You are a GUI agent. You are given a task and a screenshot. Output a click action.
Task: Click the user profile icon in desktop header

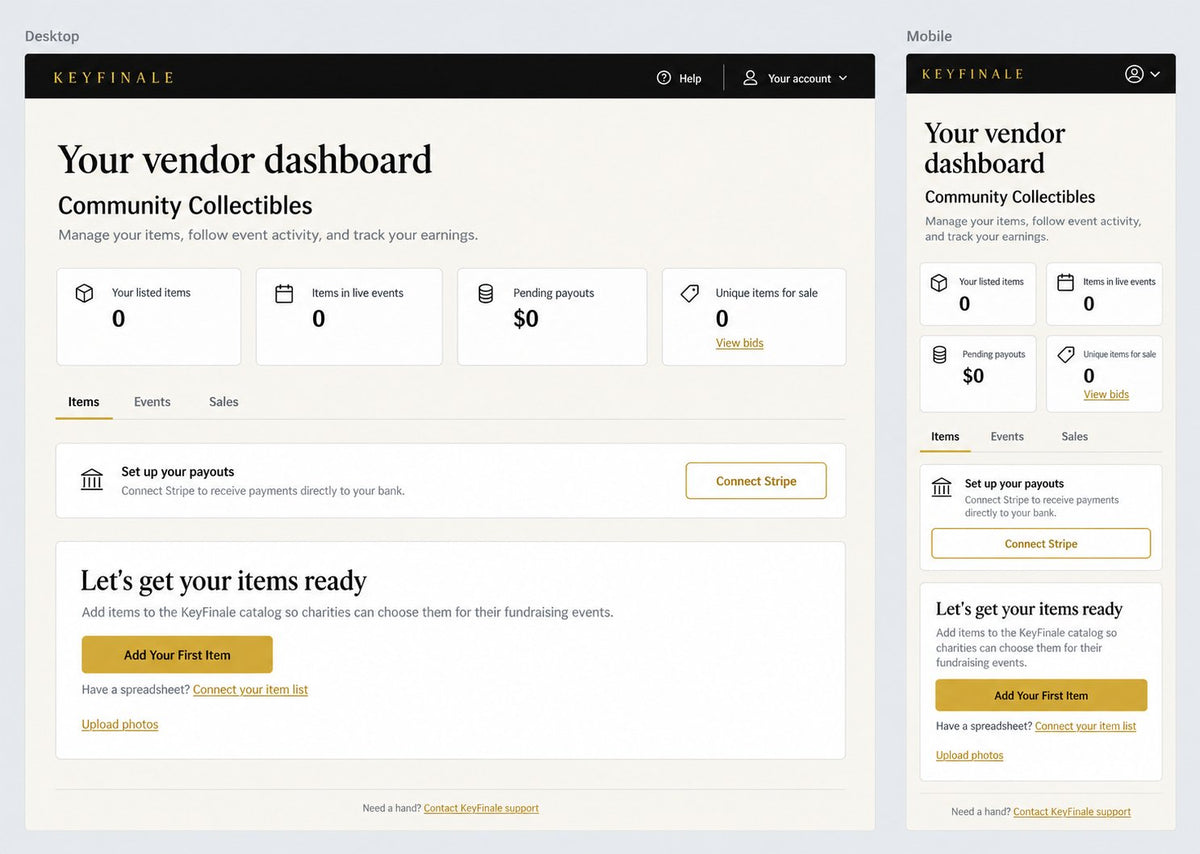[750, 78]
